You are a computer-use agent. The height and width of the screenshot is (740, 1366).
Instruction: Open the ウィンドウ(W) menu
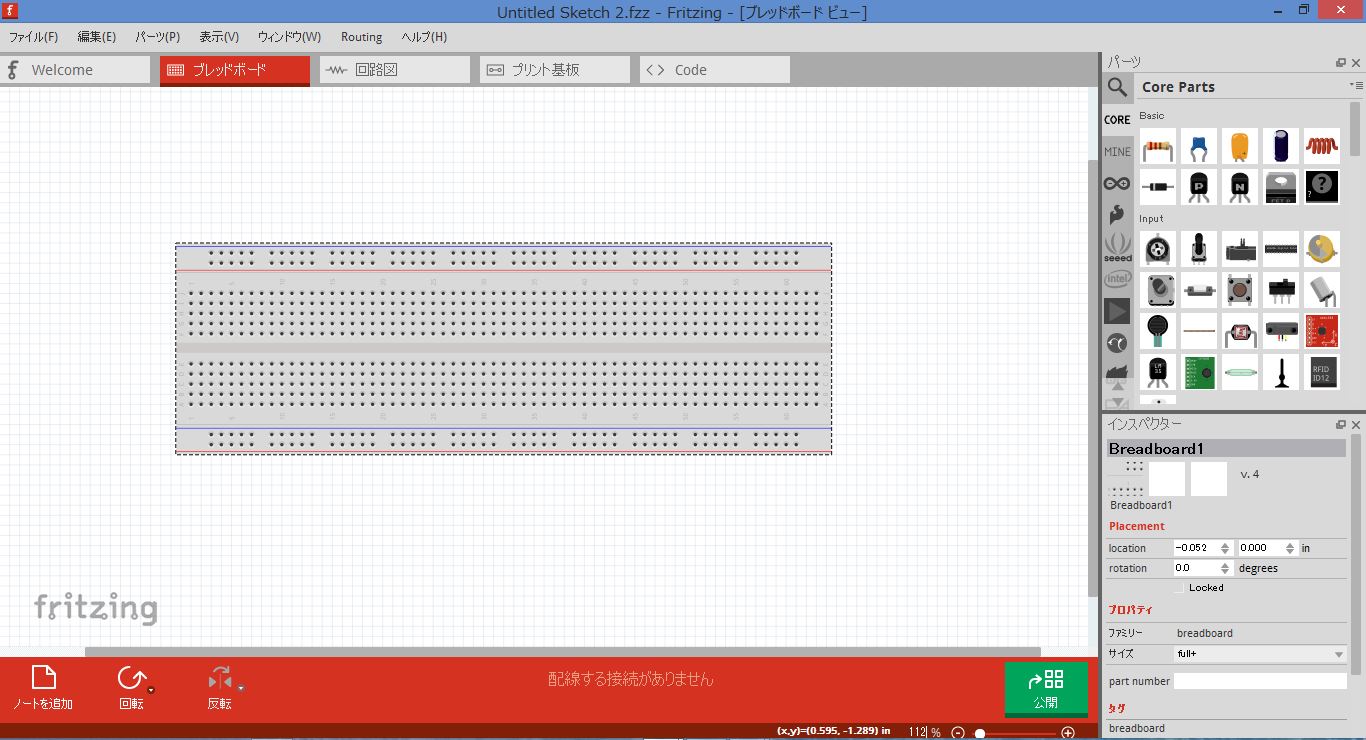pos(289,37)
